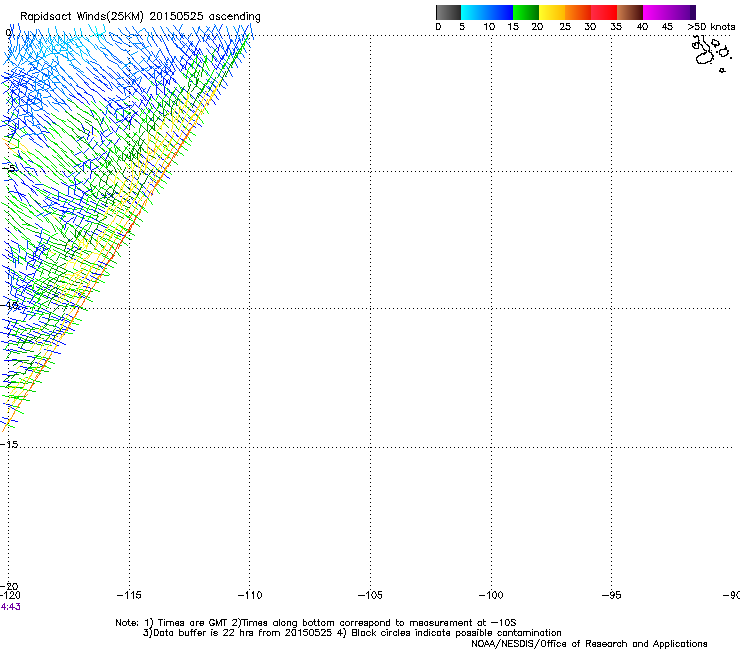Click the -5 latitude axis label
The height and width of the screenshot is (650, 740).
point(8,168)
